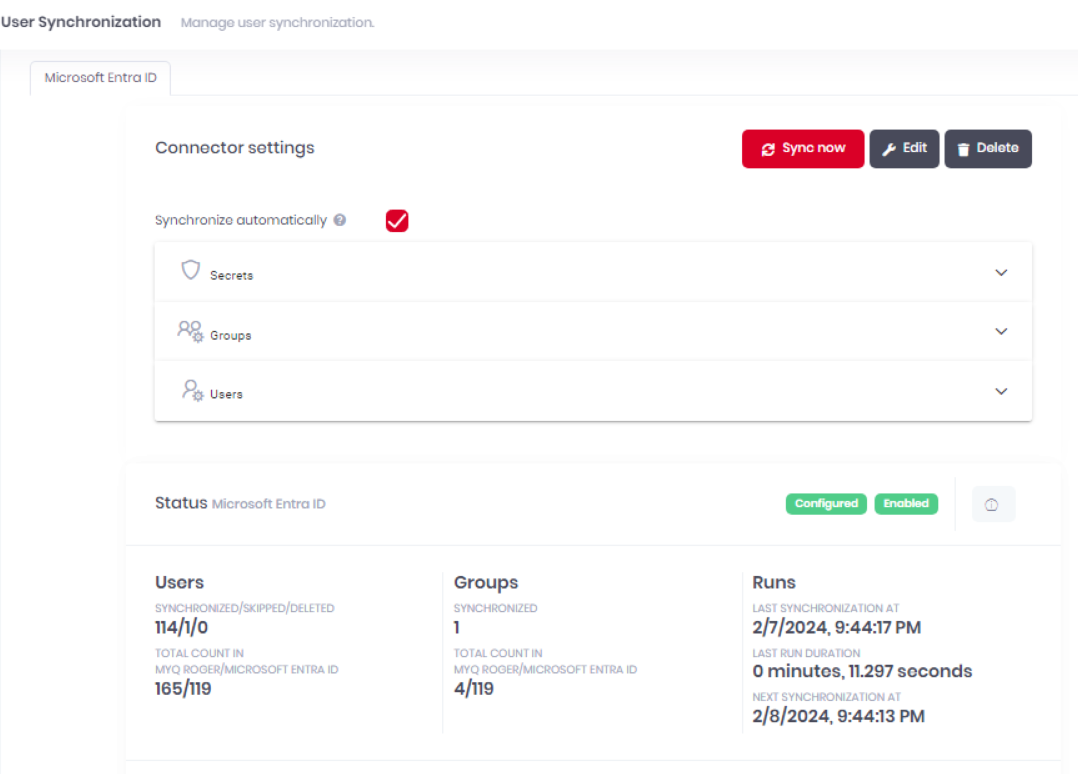Click the Connector settings heading
Screen dimensions: 1078x774
tap(234, 148)
